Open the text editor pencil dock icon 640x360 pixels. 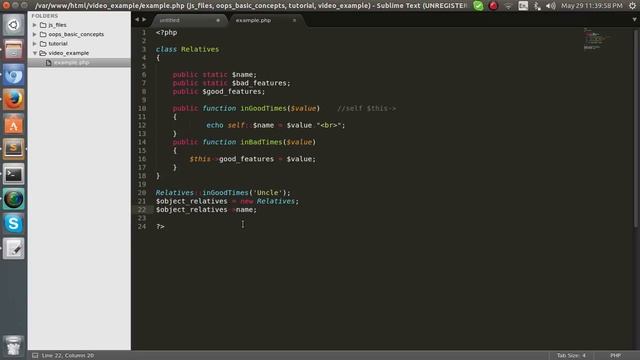(13, 249)
